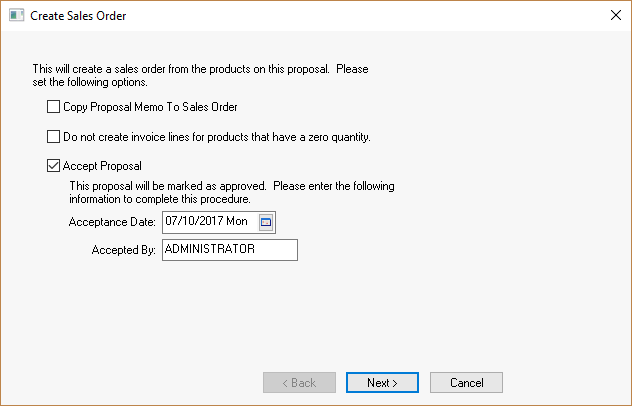Tick the zero quantity invoice lines checkbox
Image resolution: width=632 pixels, height=406 pixels.
[x=54, y=137]
